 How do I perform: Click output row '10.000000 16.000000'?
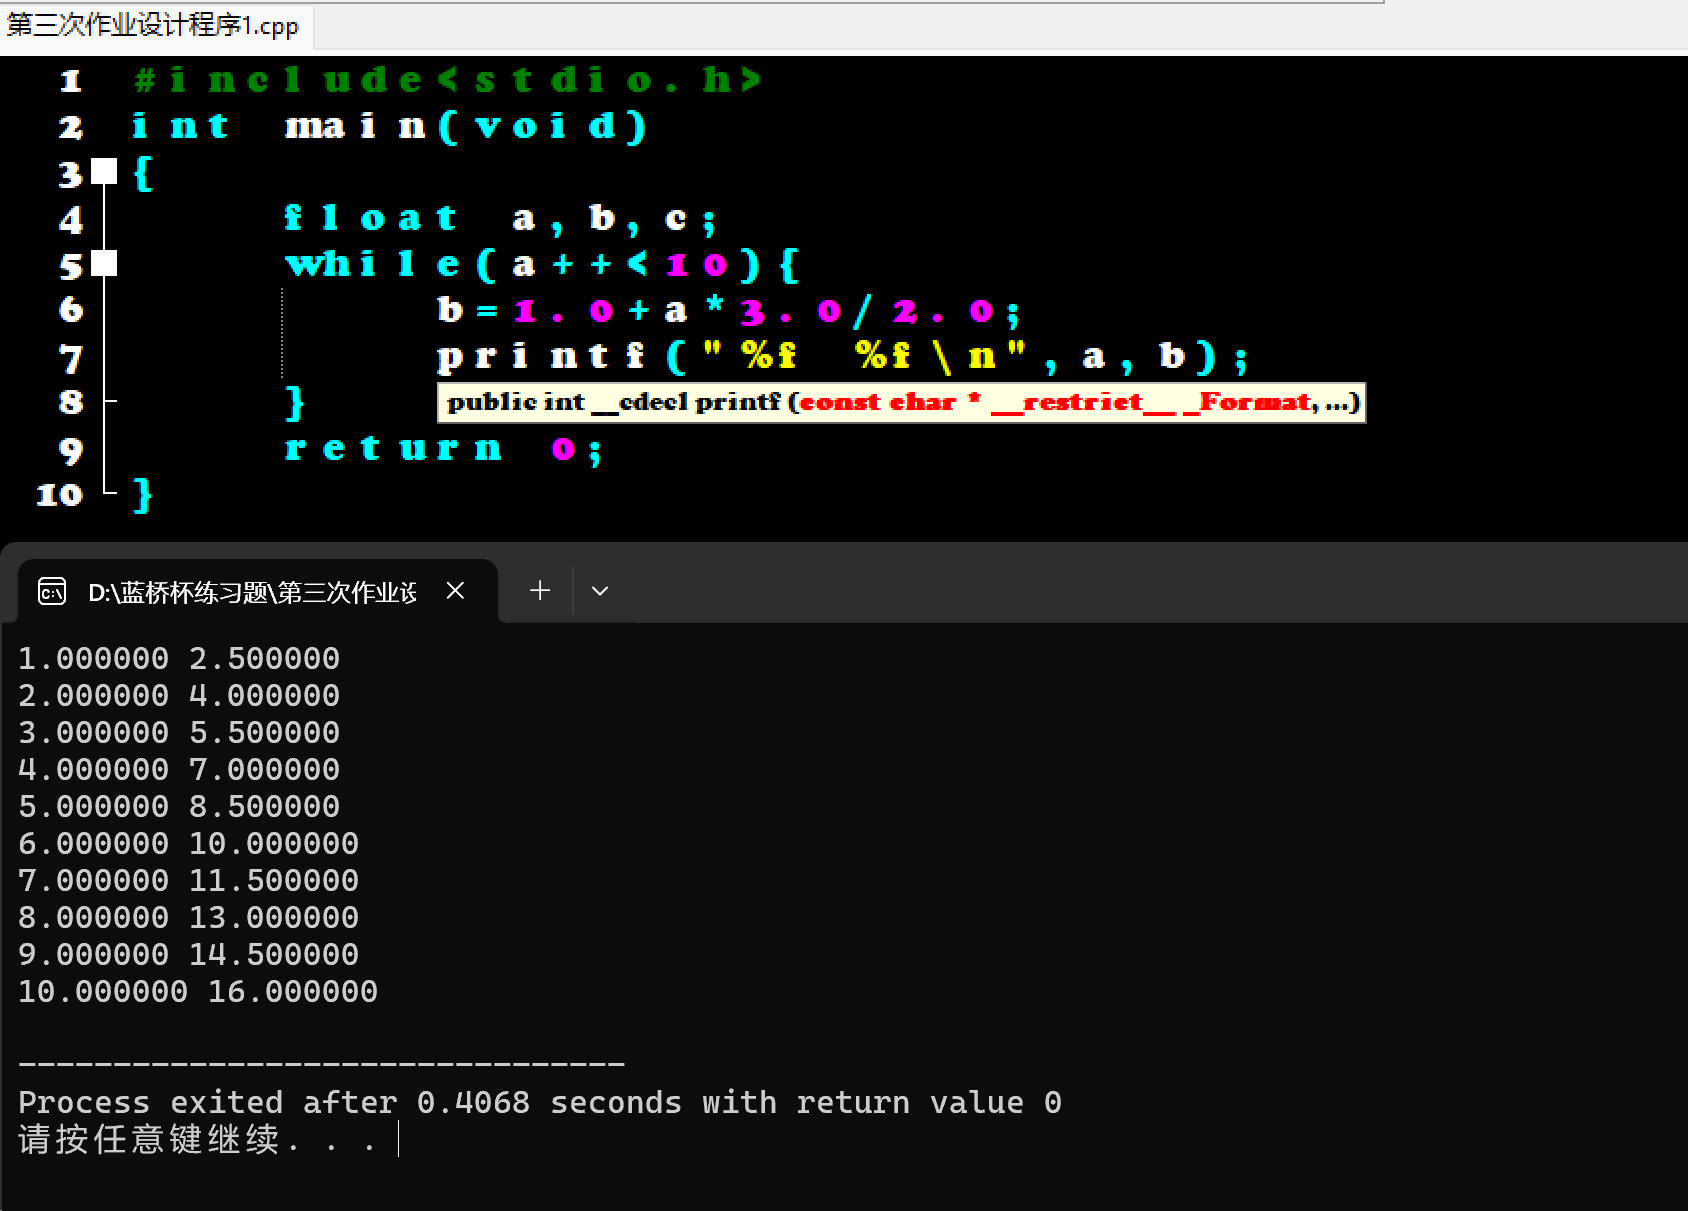point(198,991)
